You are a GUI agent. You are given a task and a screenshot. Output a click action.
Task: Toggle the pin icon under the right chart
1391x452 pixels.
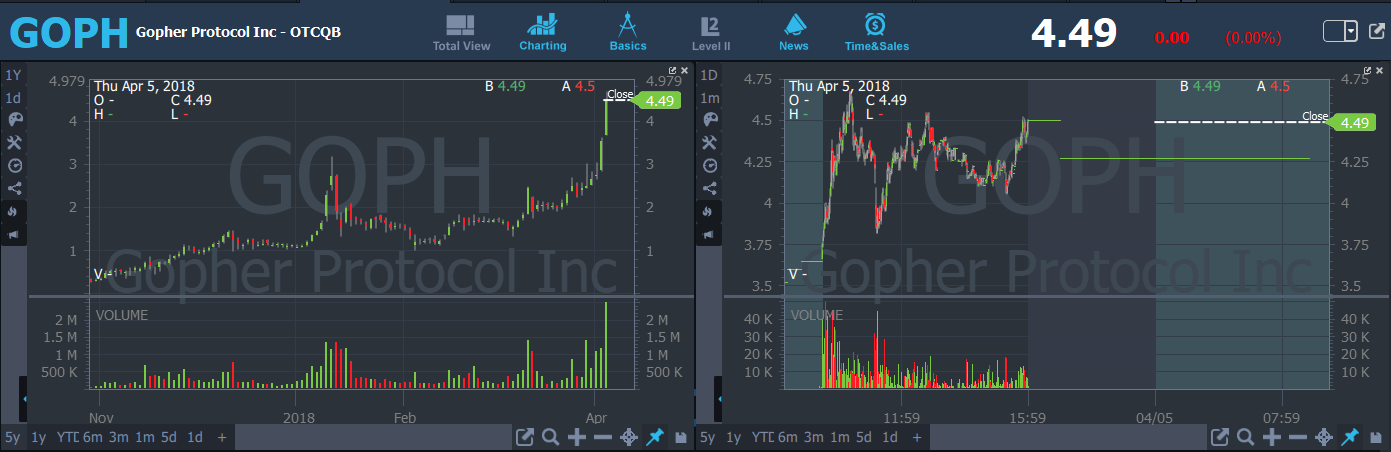(1350, 437)
